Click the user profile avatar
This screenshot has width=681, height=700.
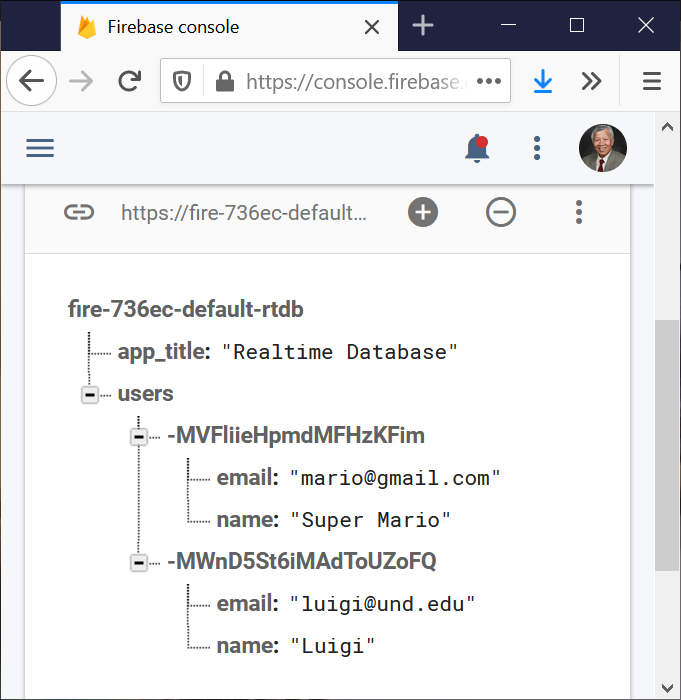point(602,149)
